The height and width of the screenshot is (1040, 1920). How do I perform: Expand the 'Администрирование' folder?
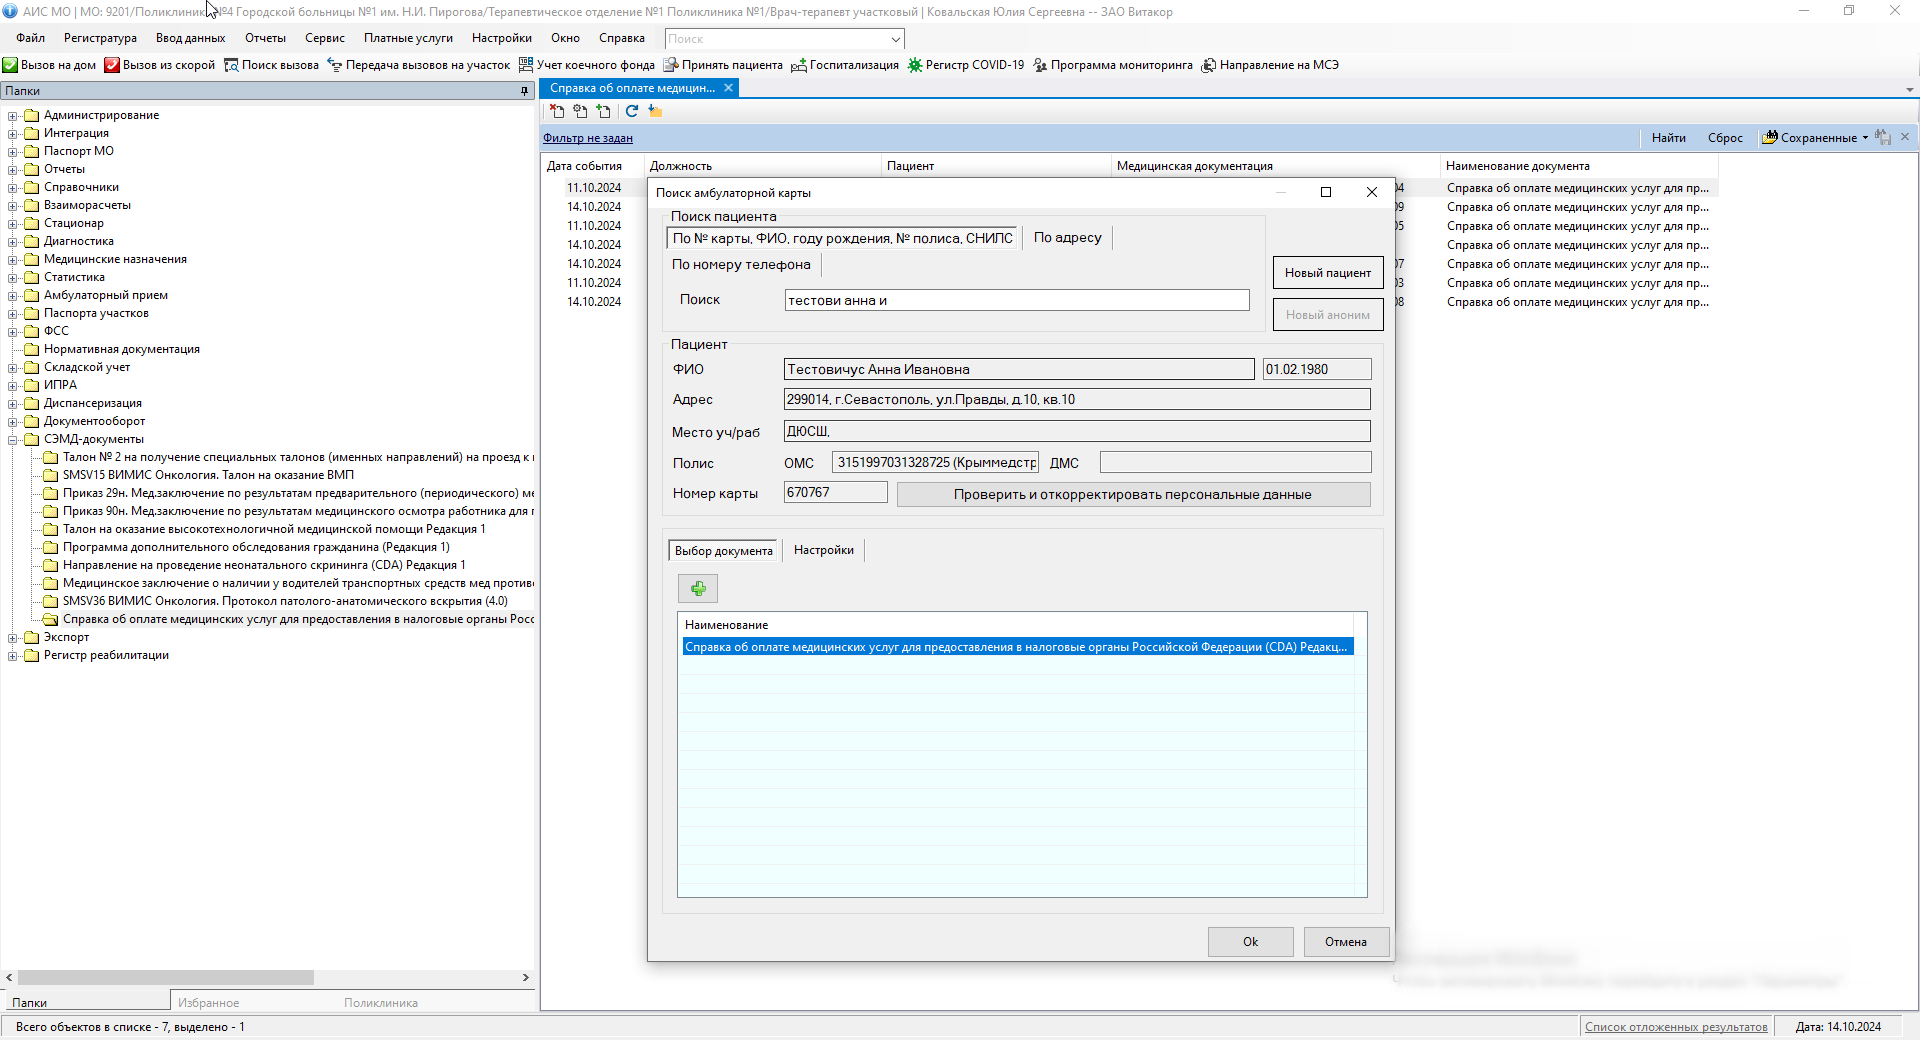[x=13, y=115]
